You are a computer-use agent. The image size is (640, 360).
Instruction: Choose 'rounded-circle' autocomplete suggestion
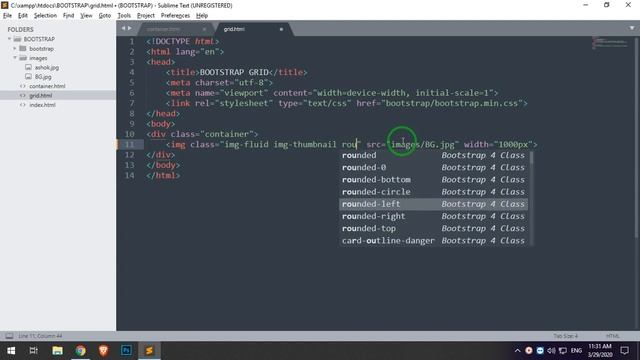click(x=433, y=192)
